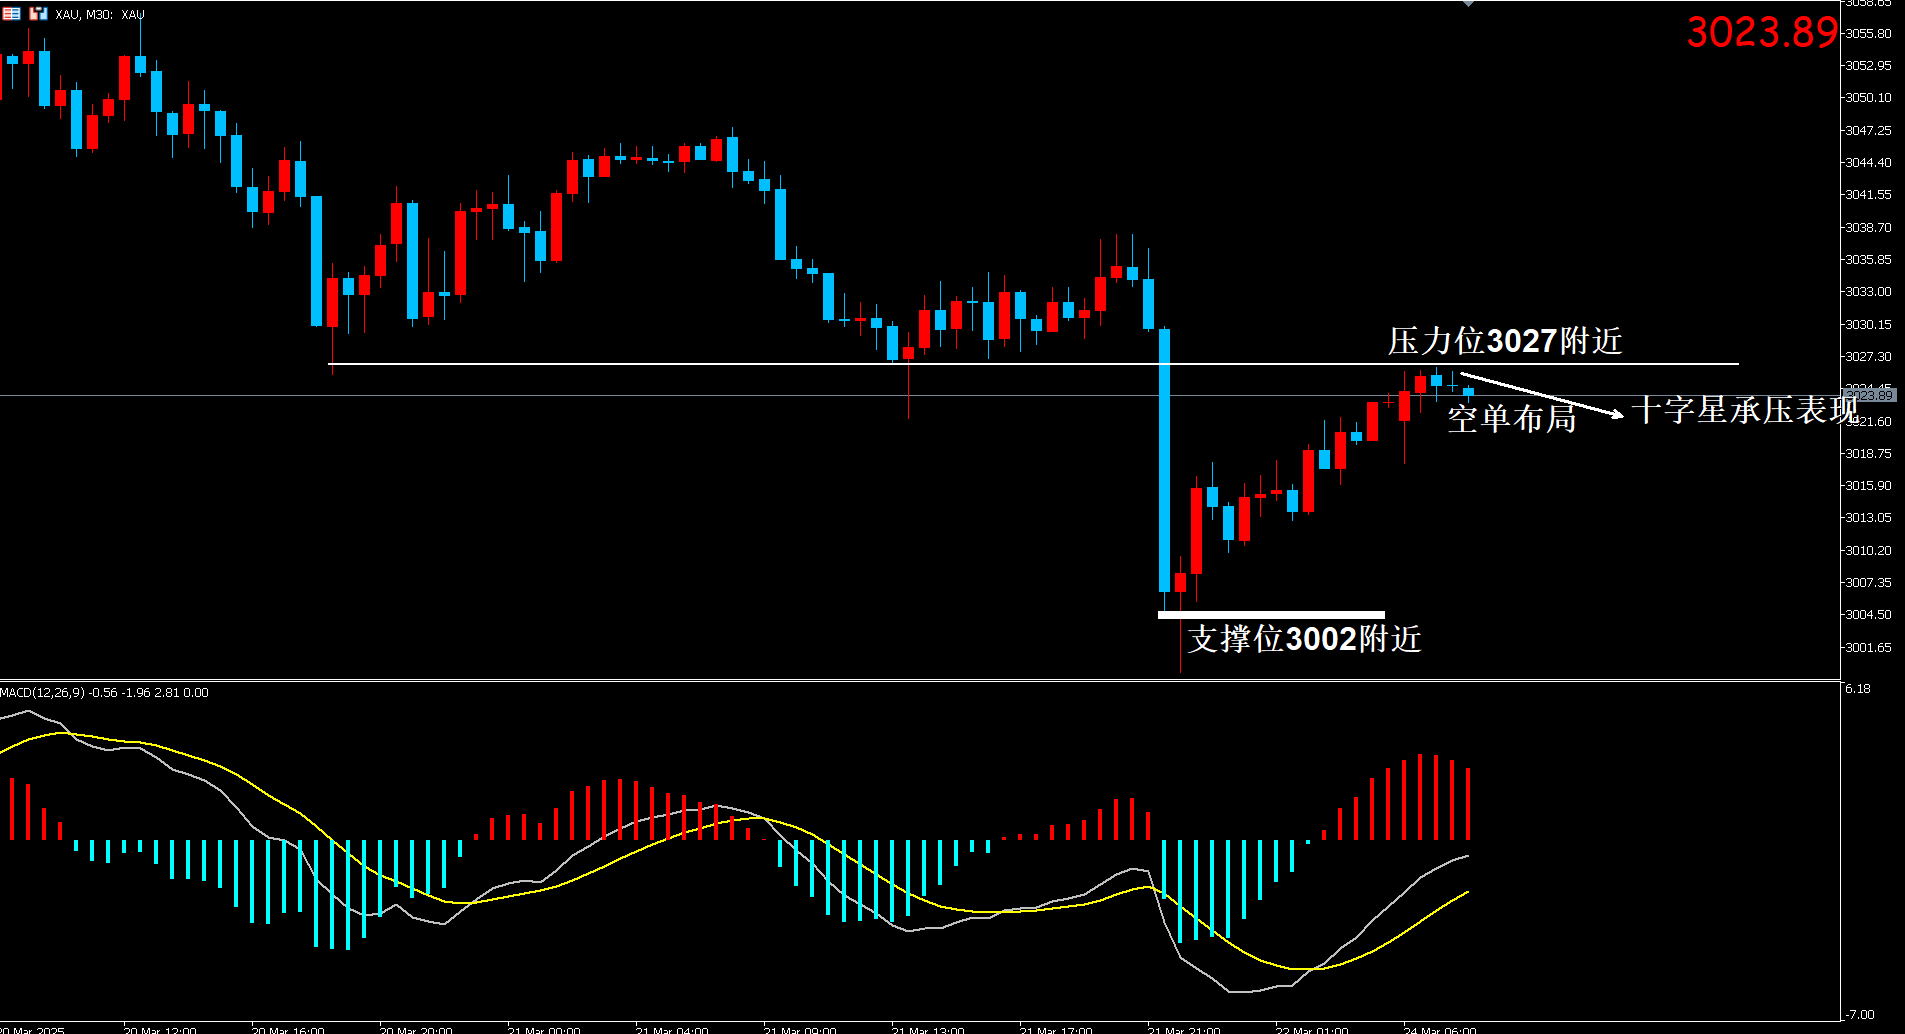The image size is (1905, 1034).
Task: Click the 20 Mar 16:00 time label
Action: (287, 1029)
